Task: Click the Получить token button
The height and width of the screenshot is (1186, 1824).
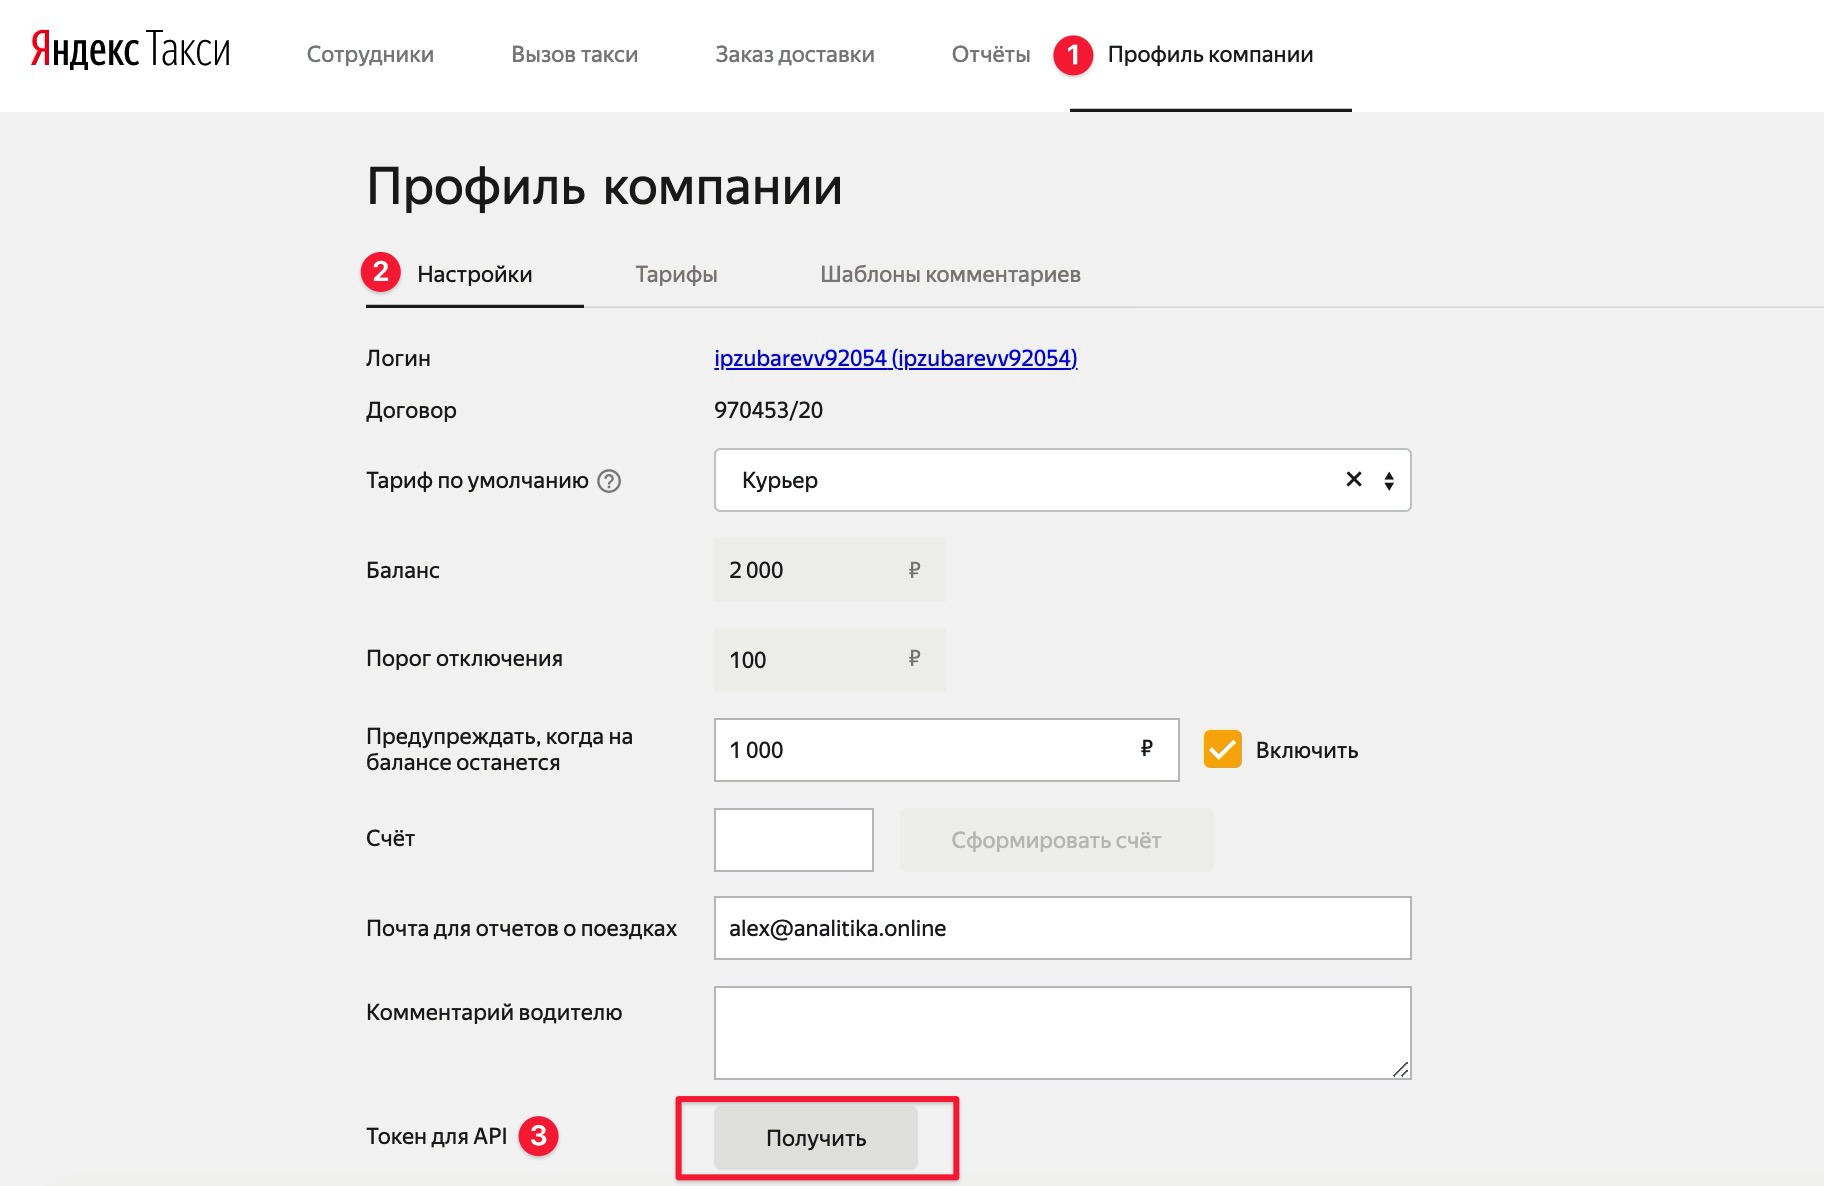Action: (x=816, y=1138)
